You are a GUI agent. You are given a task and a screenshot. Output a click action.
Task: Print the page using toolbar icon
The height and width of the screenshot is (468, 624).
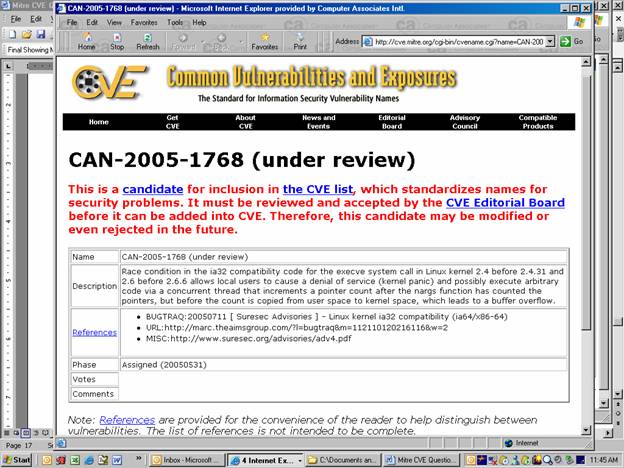(x=300, y=41)
